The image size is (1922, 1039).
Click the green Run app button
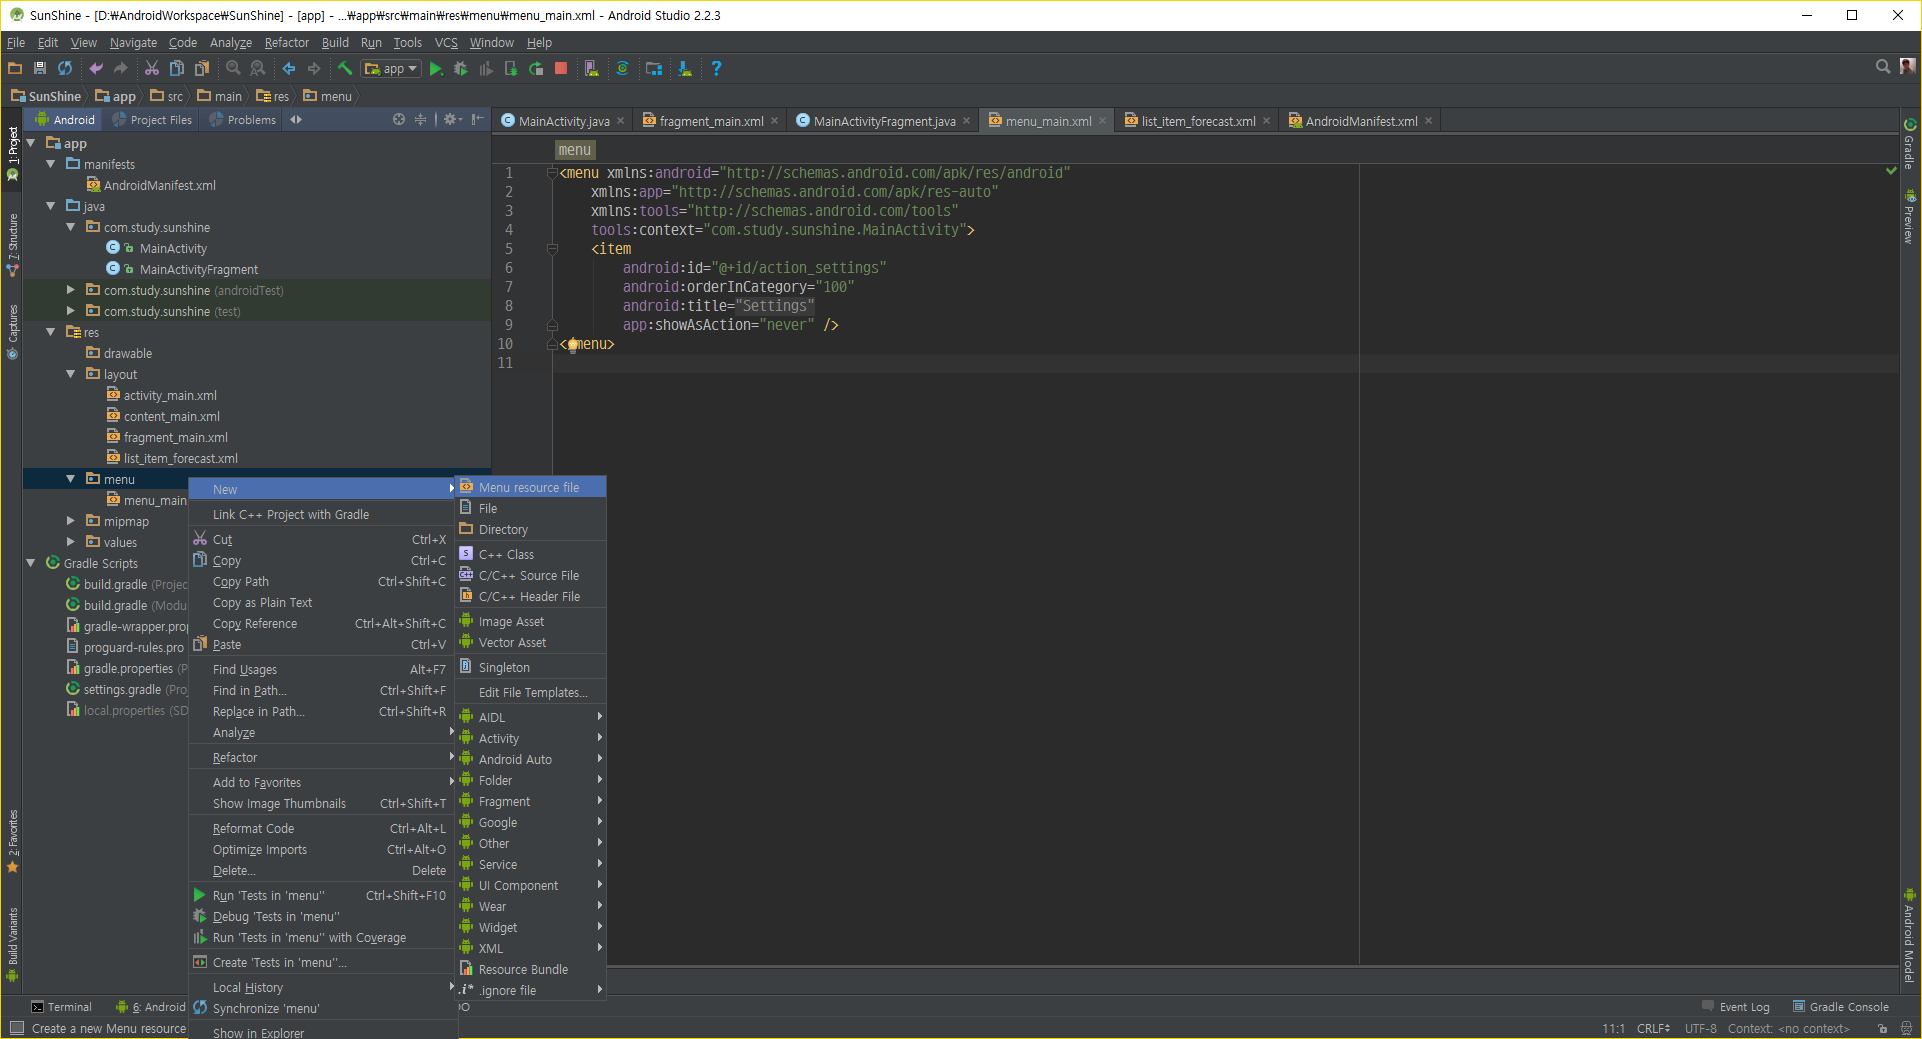pos(436,68)
